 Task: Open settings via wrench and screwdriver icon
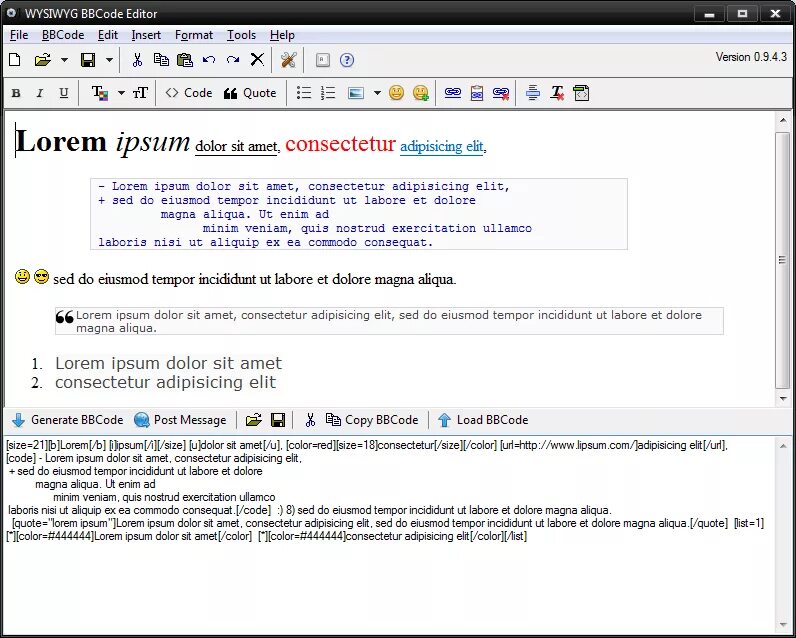pyautogui.click(x=288, y=60)
